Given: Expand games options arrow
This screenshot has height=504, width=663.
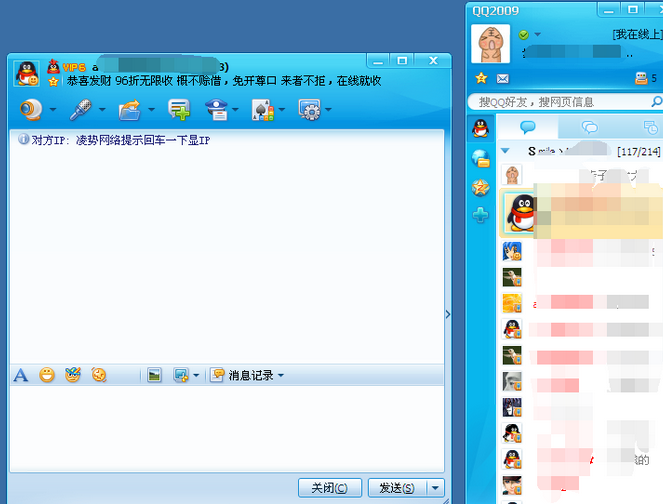Looking at the screenshot, I should 282,110.
